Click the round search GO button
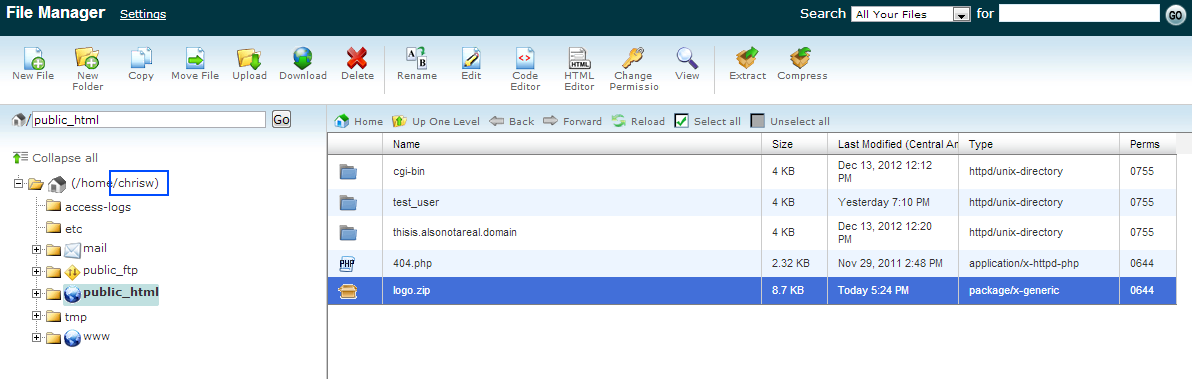The image size is (1192, 379). (1175, 14)
